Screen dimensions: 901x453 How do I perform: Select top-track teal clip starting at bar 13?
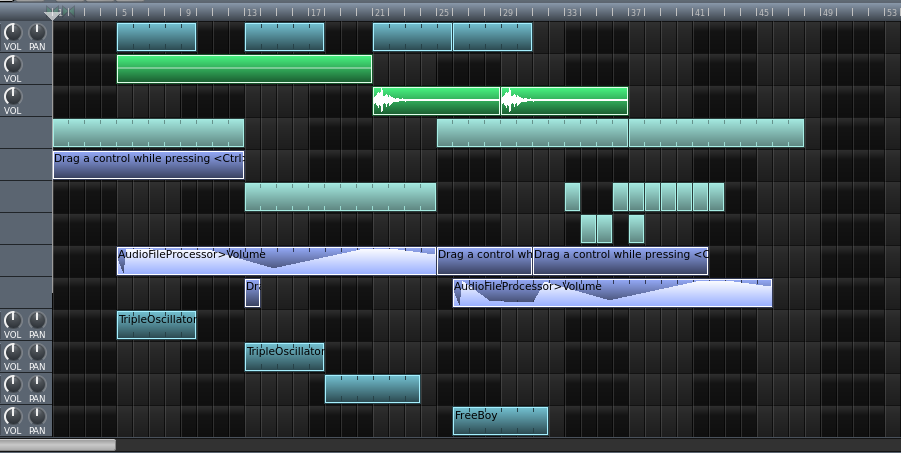click(284, 37)
